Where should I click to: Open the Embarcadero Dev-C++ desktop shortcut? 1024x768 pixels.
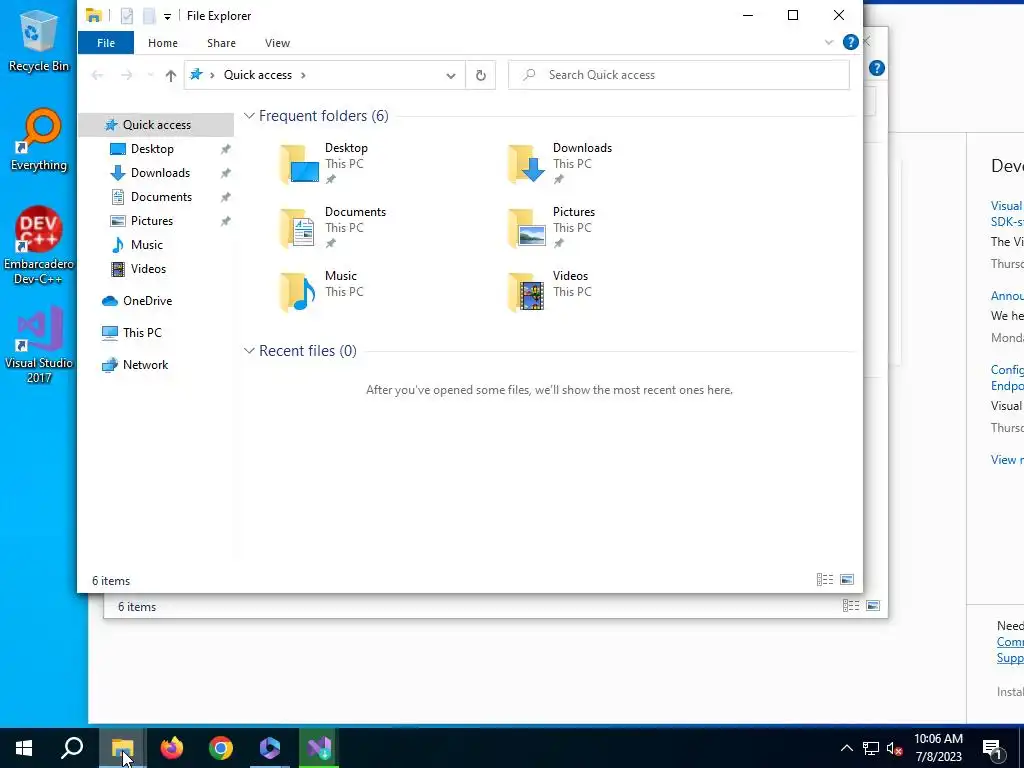39,246
